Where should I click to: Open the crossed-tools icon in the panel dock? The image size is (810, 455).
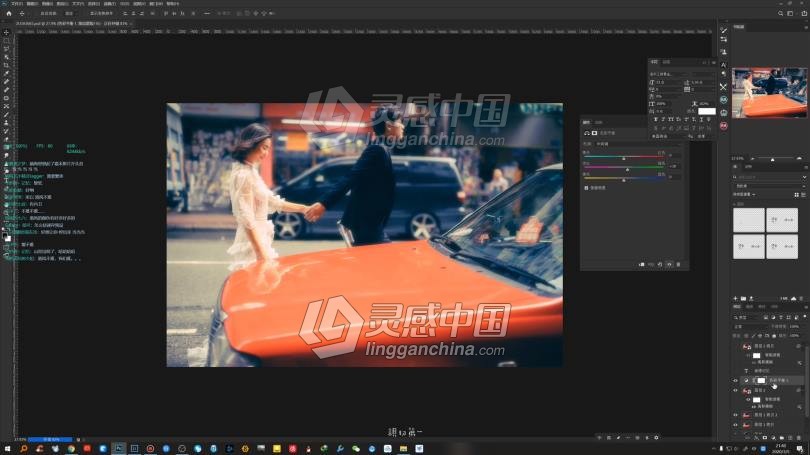[x=724, y=87]
